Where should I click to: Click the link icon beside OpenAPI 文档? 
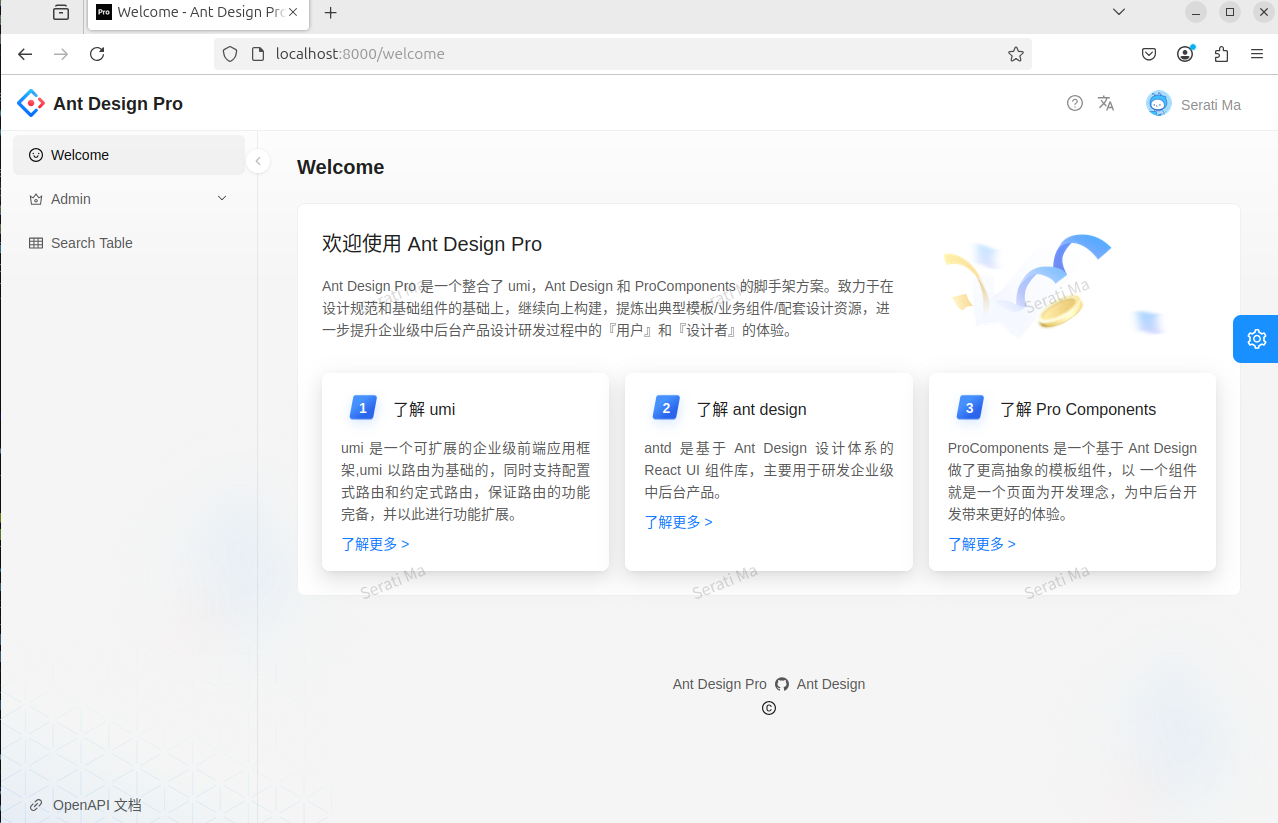(36, 805)
